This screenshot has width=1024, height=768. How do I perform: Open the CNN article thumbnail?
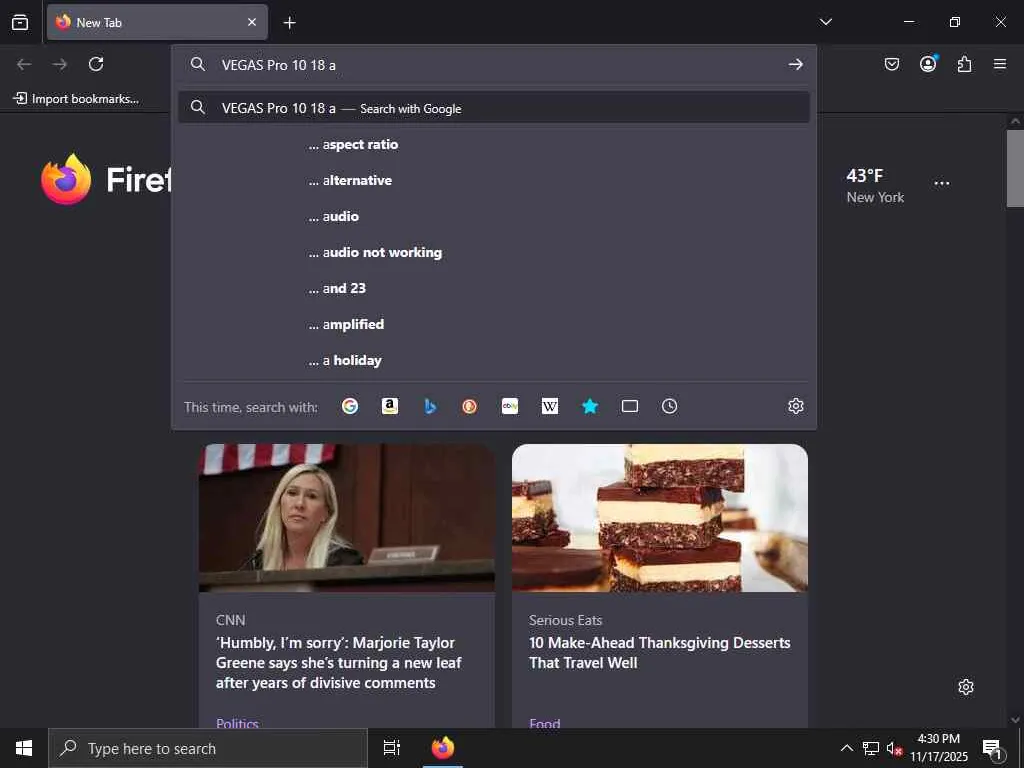coord(347,518)
